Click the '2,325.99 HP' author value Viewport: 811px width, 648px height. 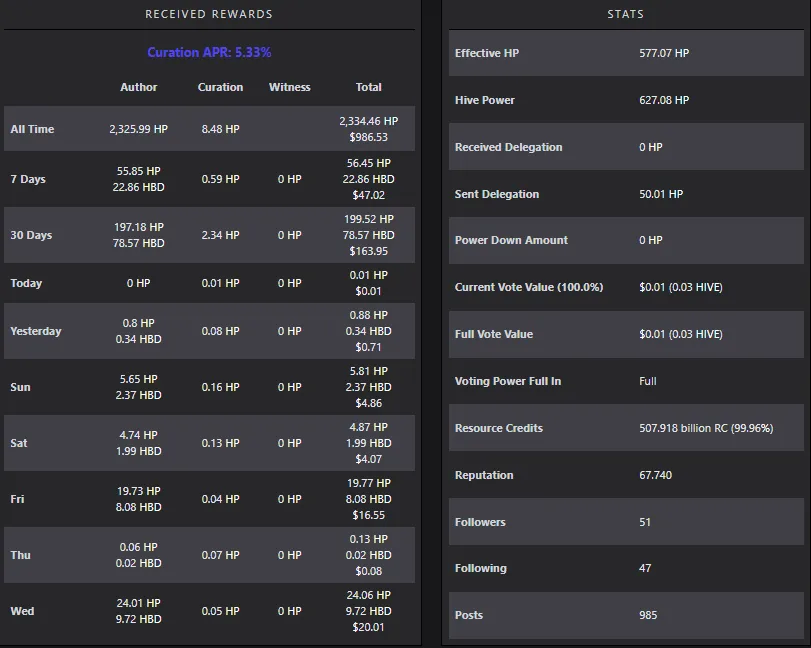(139, 129)
